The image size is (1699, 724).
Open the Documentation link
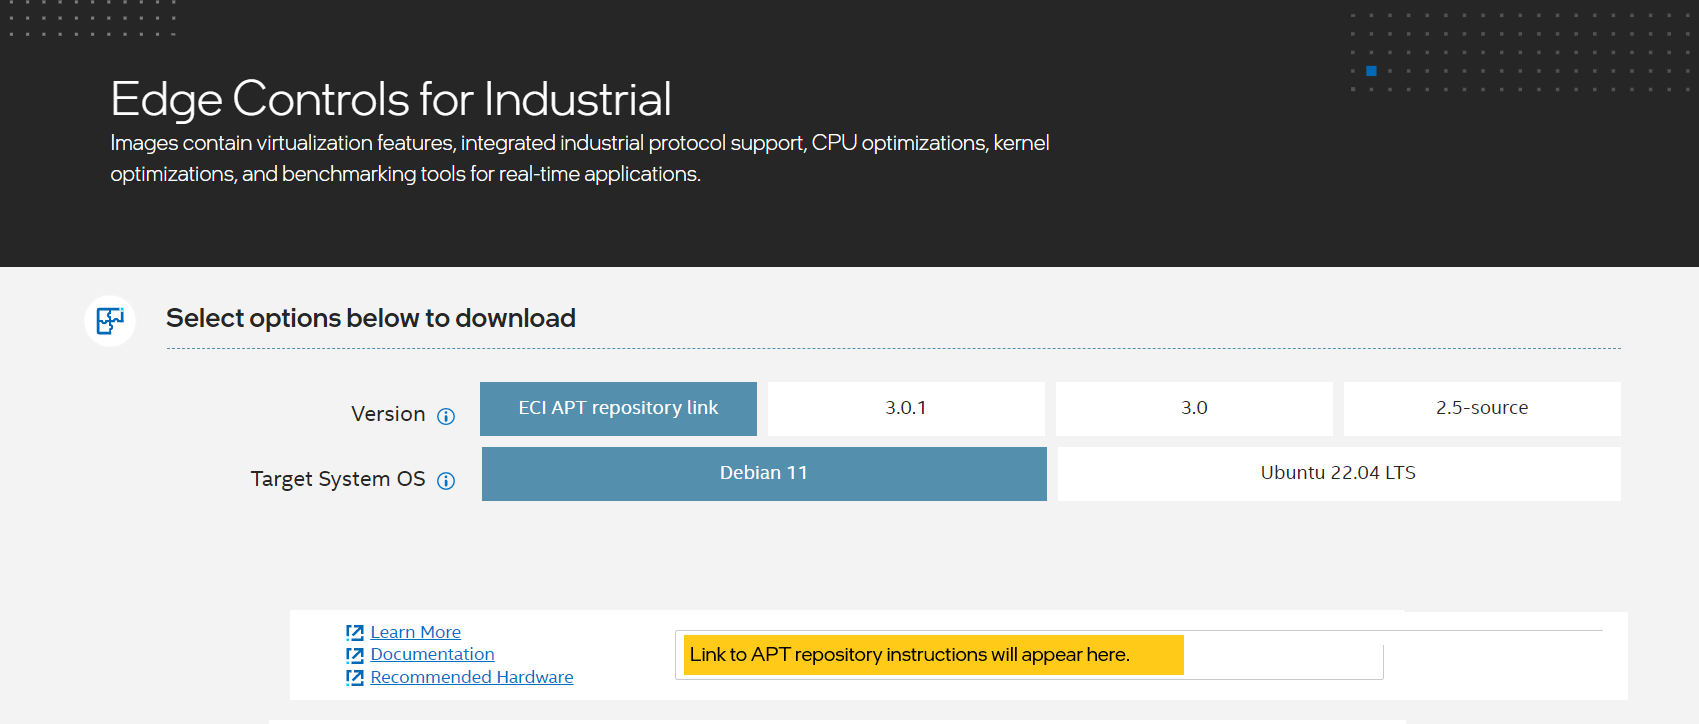click(432, 654)
